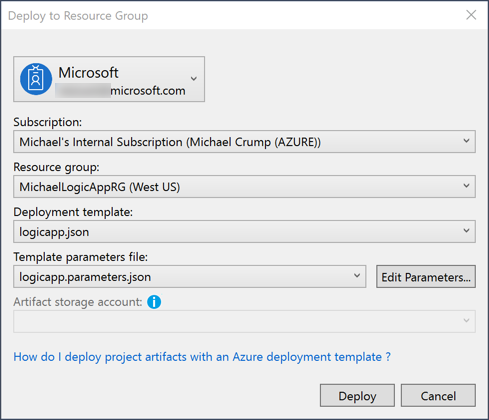Click the Deploy to Resource Group title bar
Screen dimensions: 489x420
point(233,15)
